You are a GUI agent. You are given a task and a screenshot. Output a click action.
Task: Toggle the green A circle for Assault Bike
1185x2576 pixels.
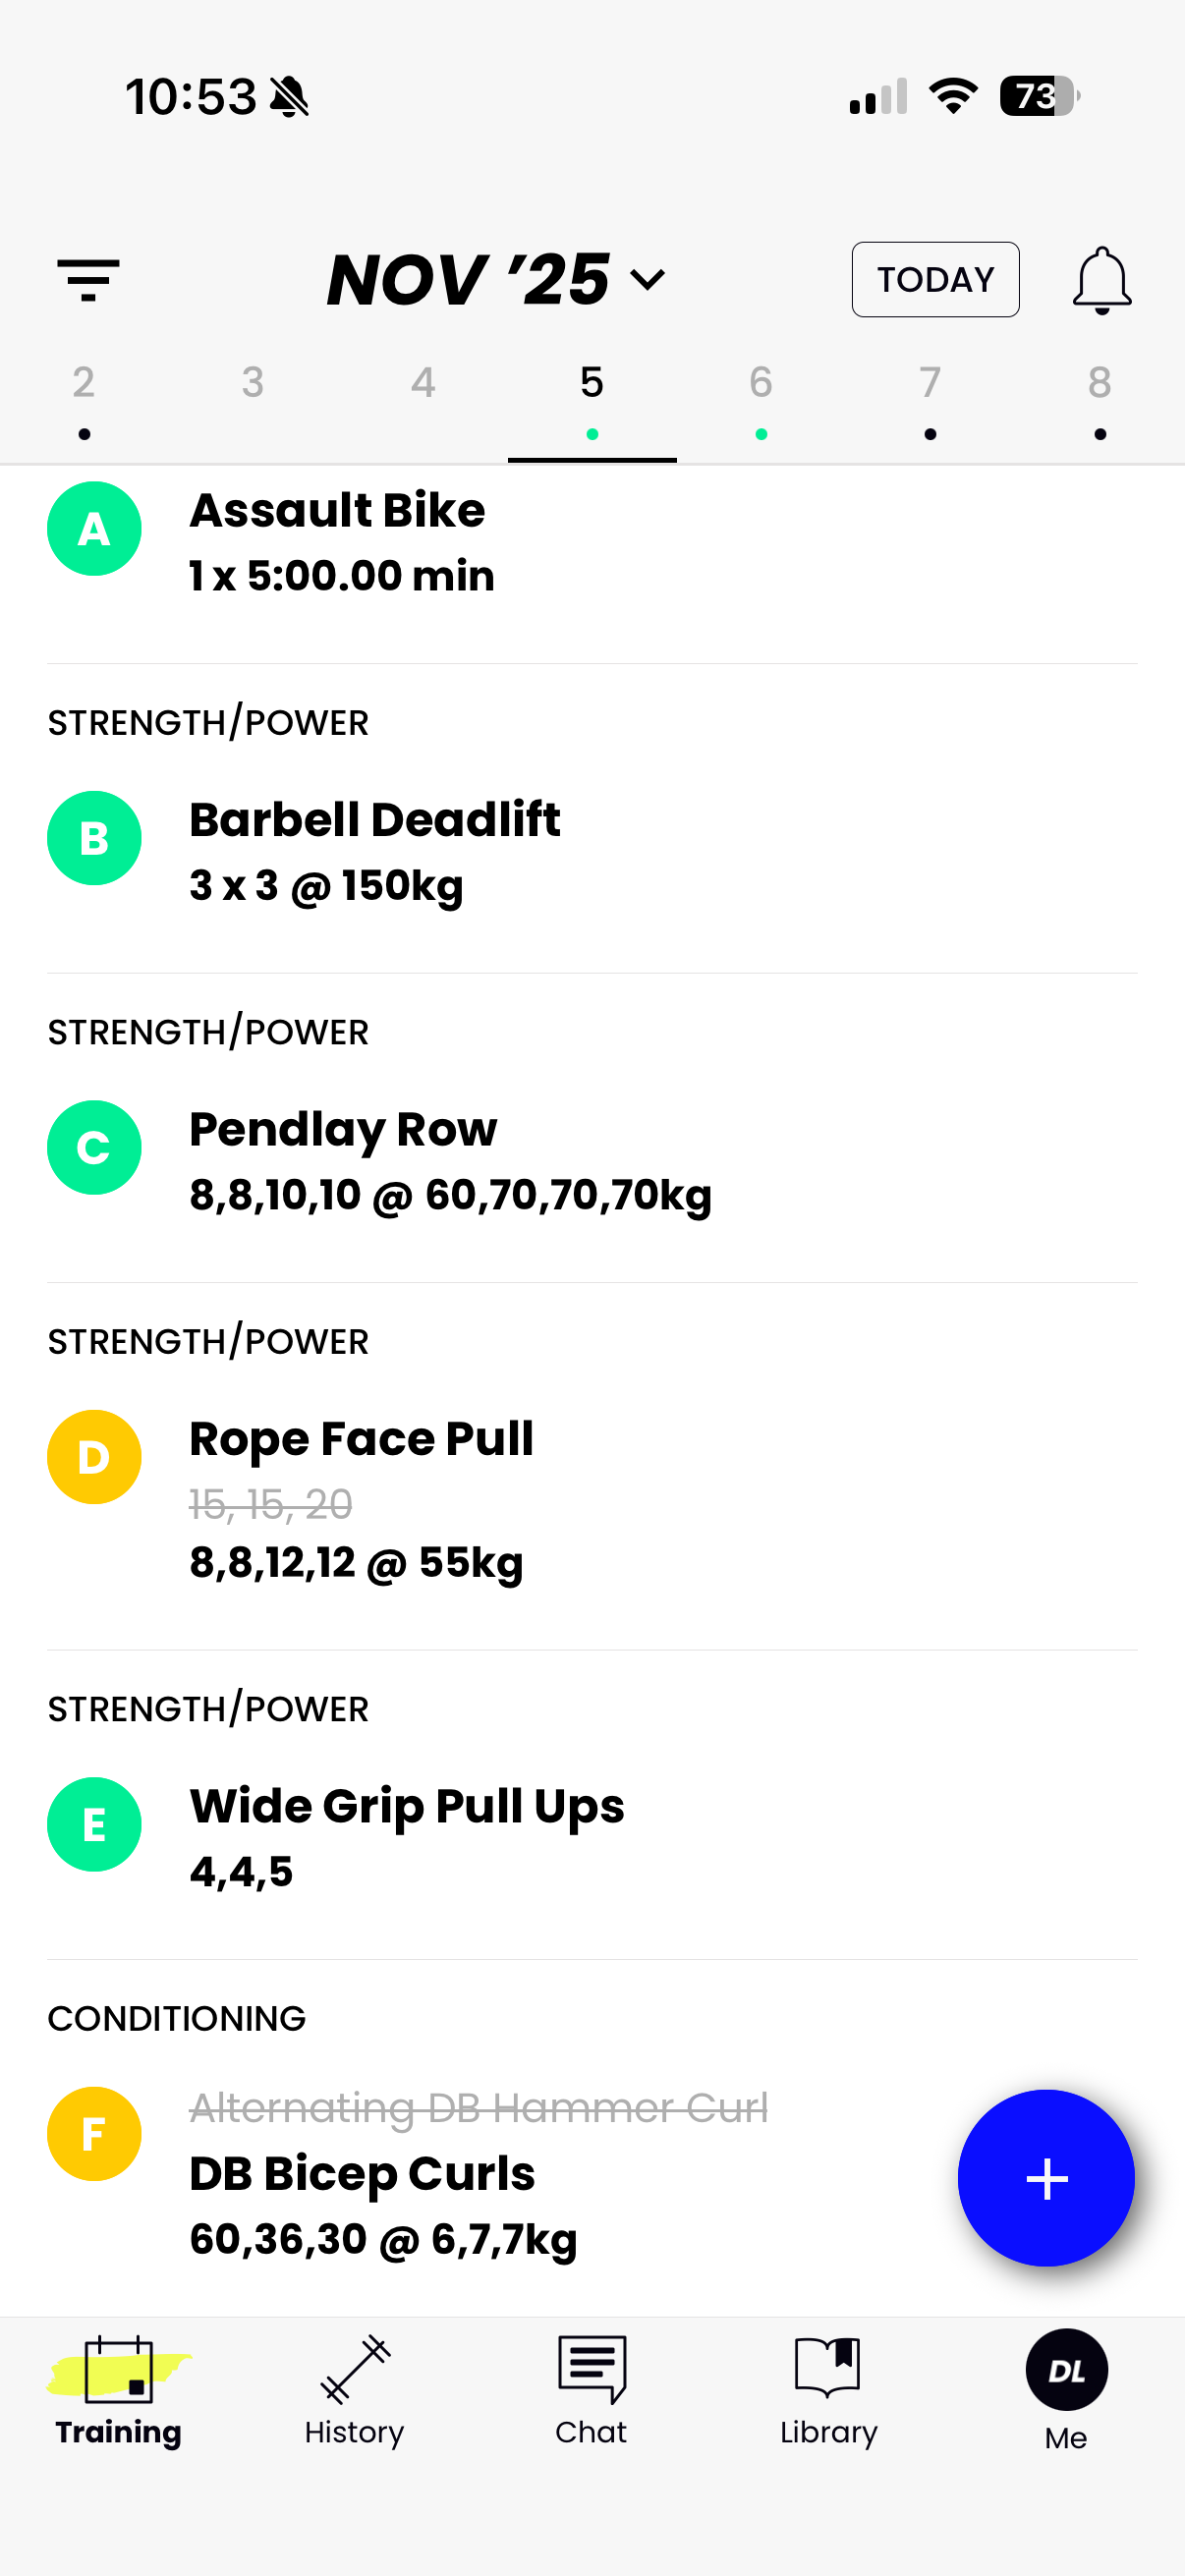click(94, 529)
